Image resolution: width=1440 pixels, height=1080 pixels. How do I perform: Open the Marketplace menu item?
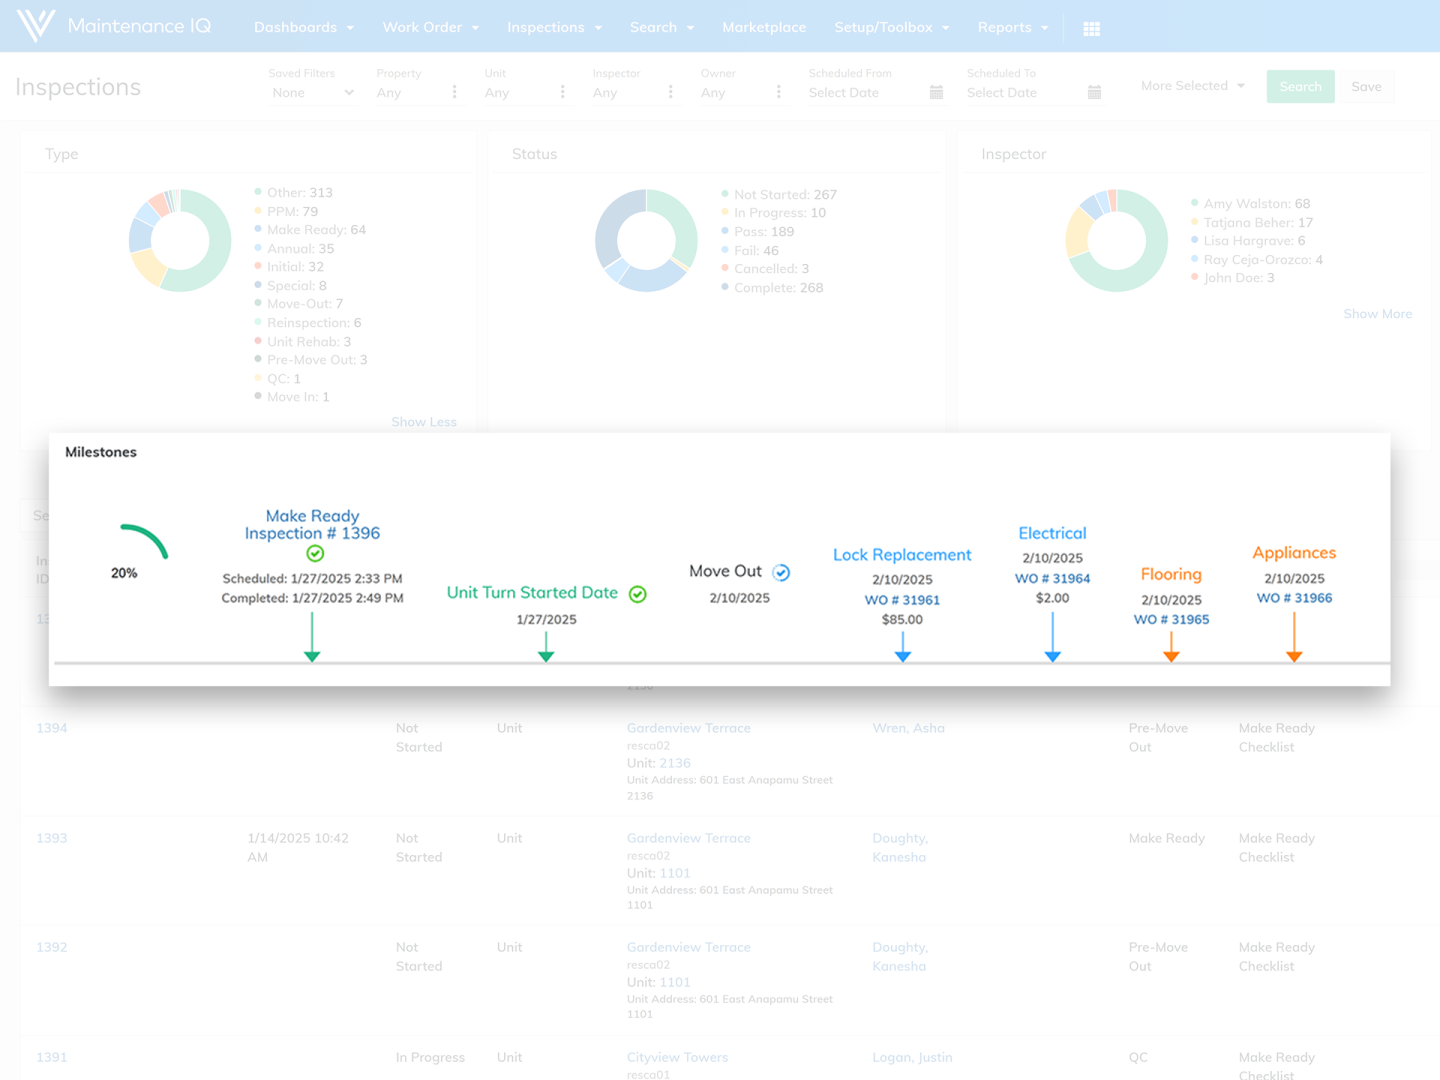coord(764,27)
